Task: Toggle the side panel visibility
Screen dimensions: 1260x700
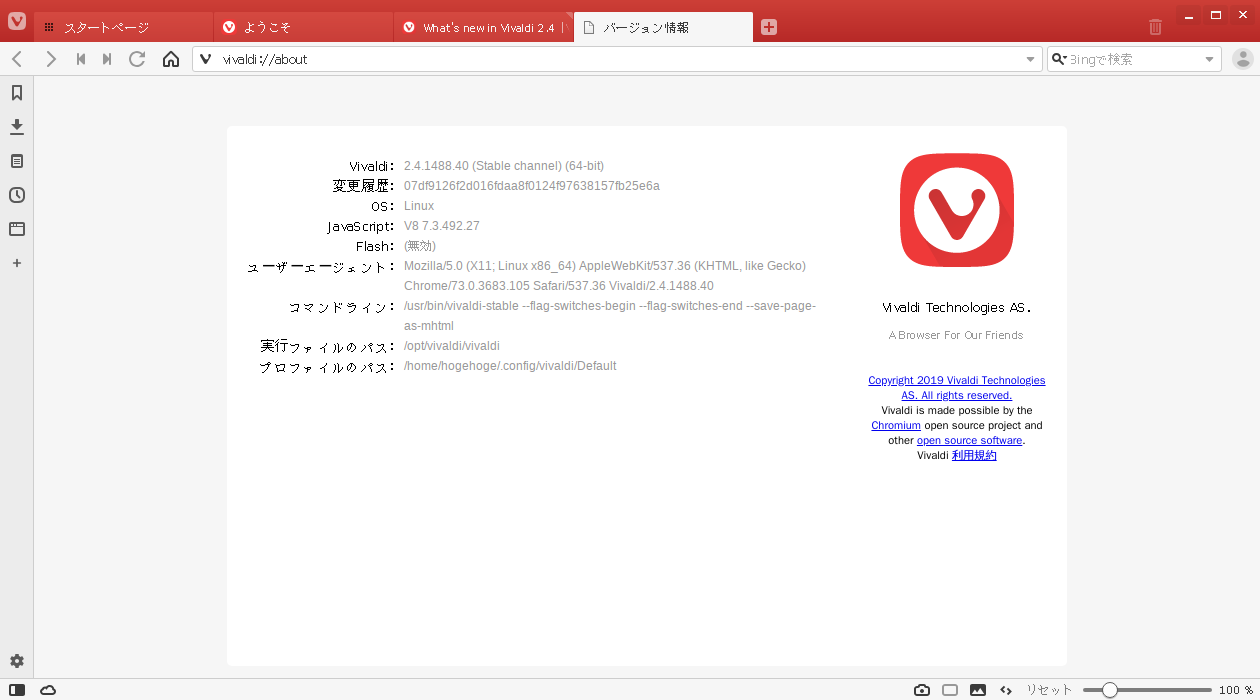Action: pos(17,690)
